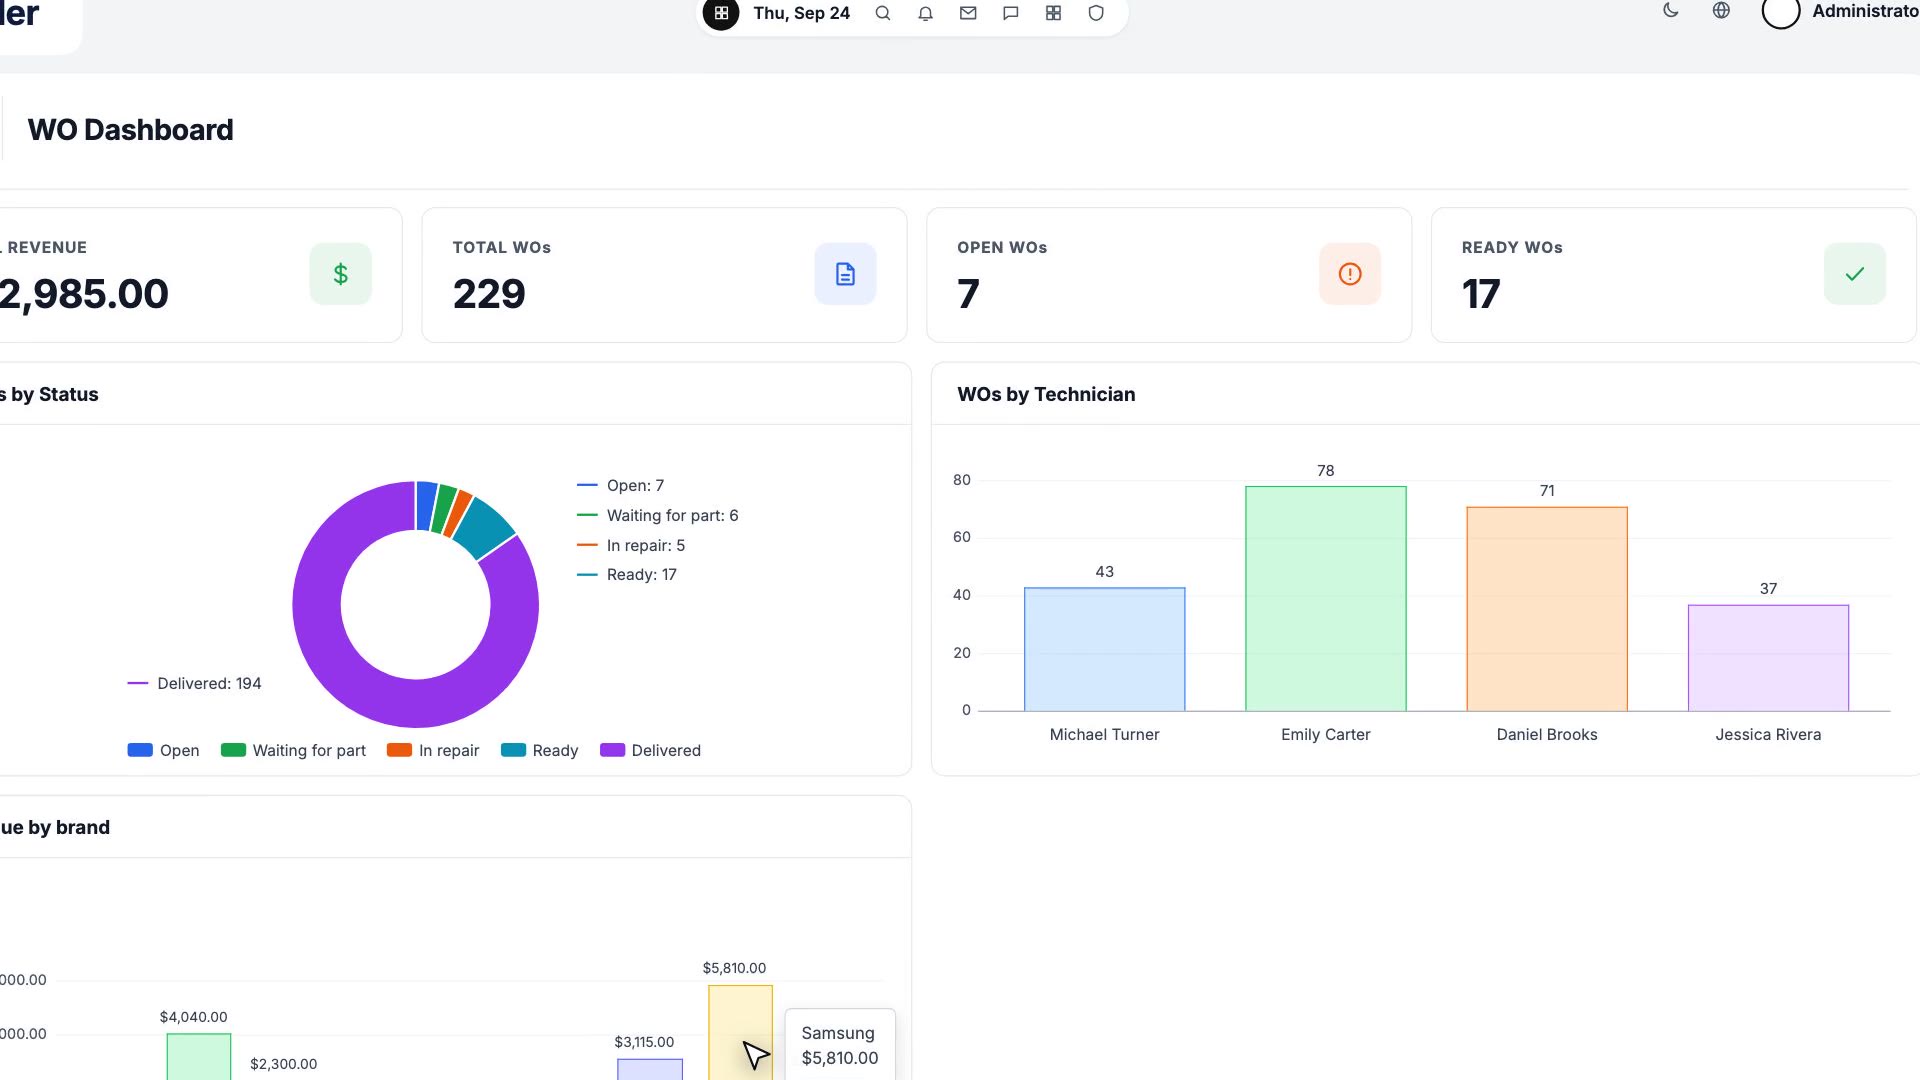This screenshot has height=1080, width=1920.
Task: Click the 'Delivered: 194' chart label
Action: (209, 683)
